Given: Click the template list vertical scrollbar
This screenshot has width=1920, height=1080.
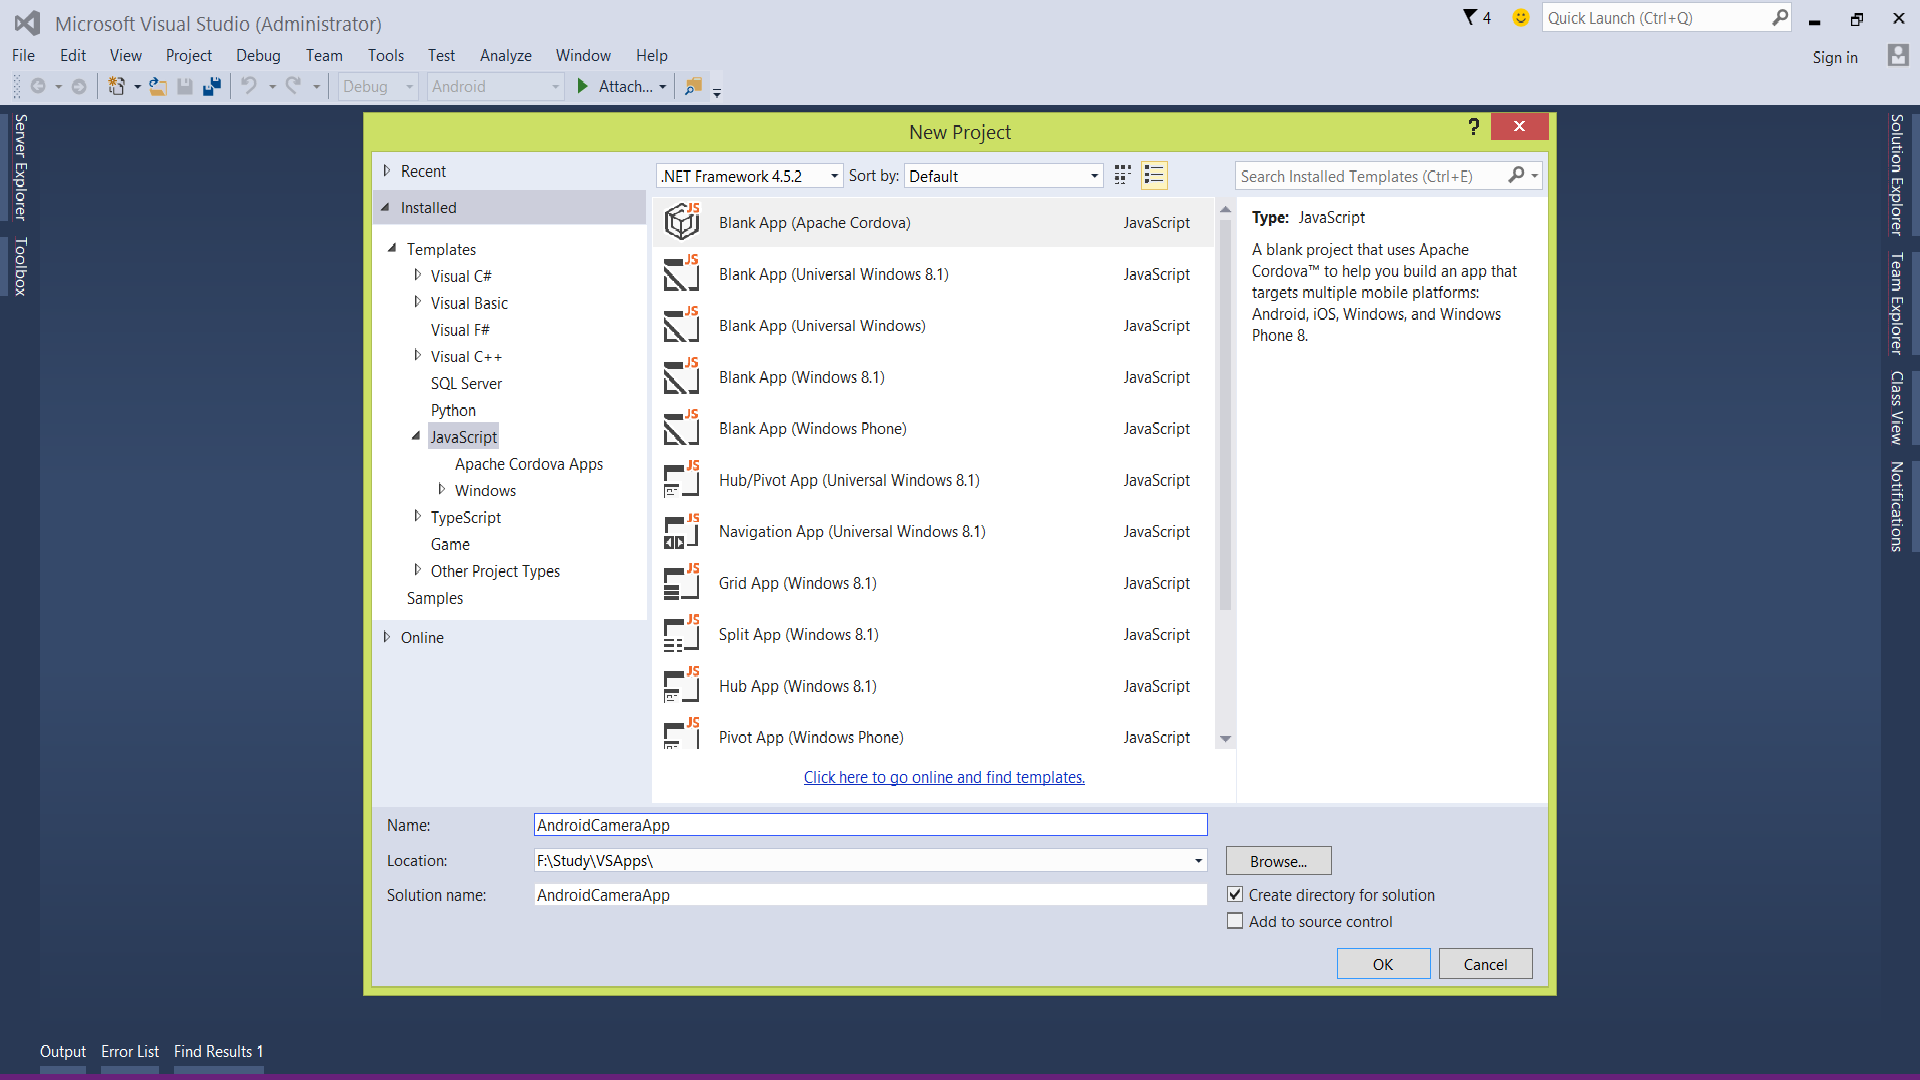Looking at the screenshot, I should pos(1225,413).
